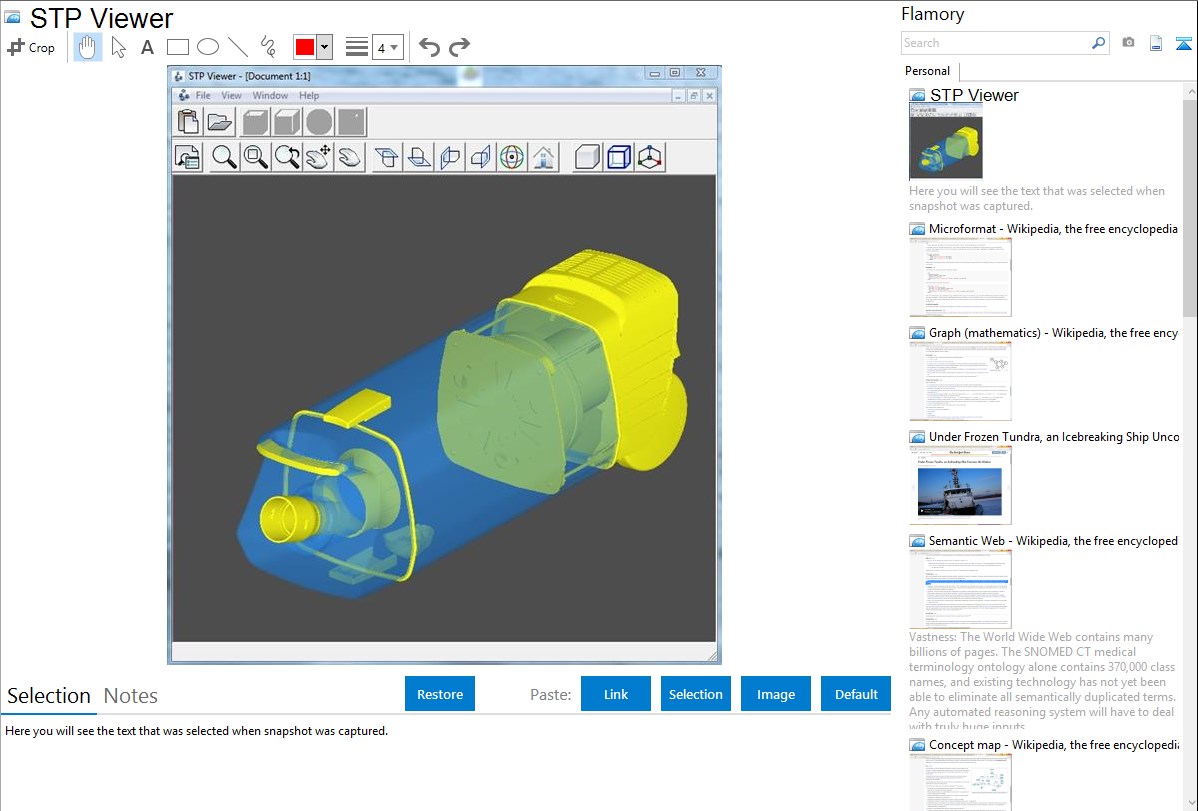The width and height of the screenshot is (1198, 811).
Task: Activate the hand pan tool
Action: 88,47
